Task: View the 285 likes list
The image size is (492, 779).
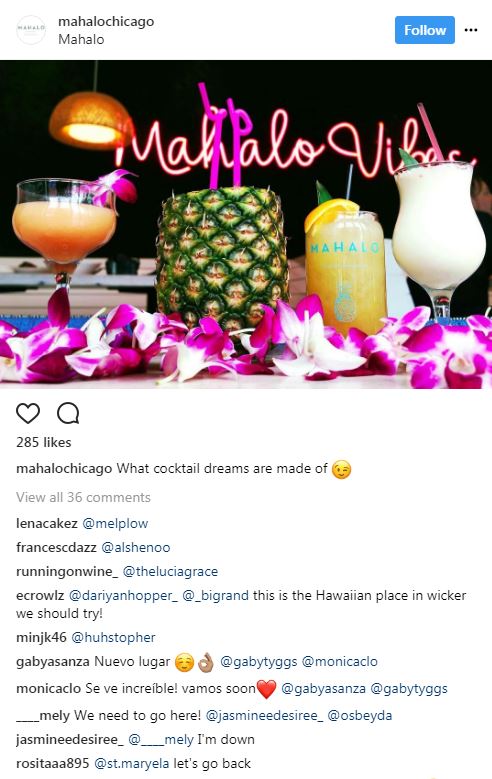Action: coord(44,442)
